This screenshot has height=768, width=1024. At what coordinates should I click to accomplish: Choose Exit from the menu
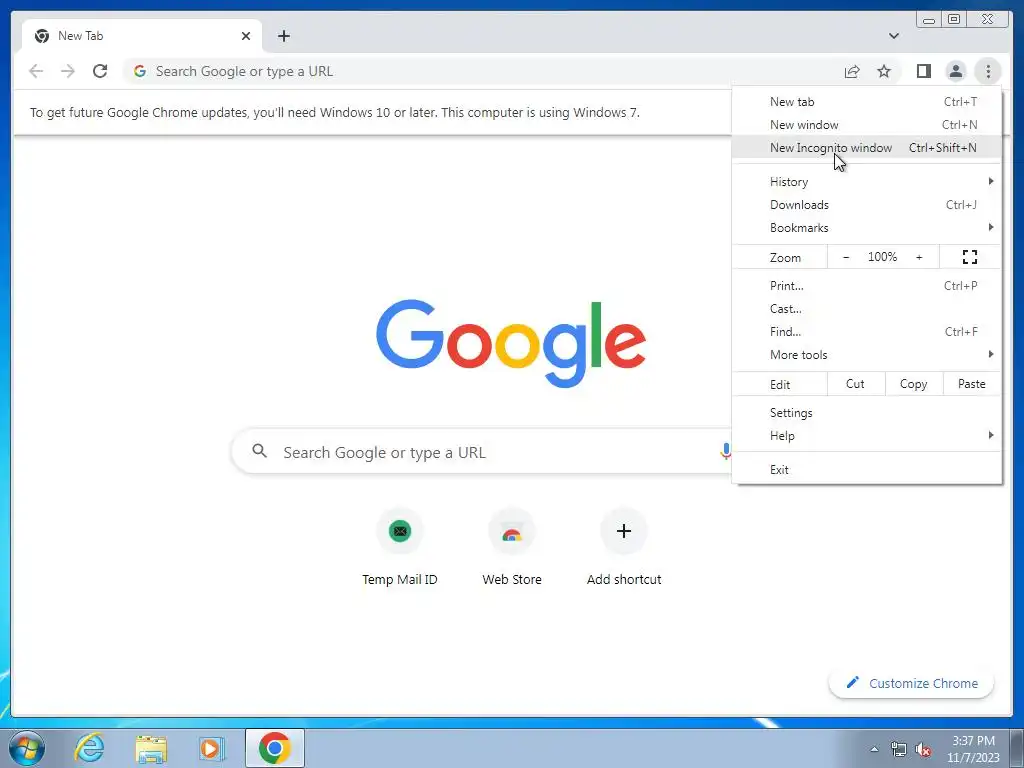coord(867,470)
